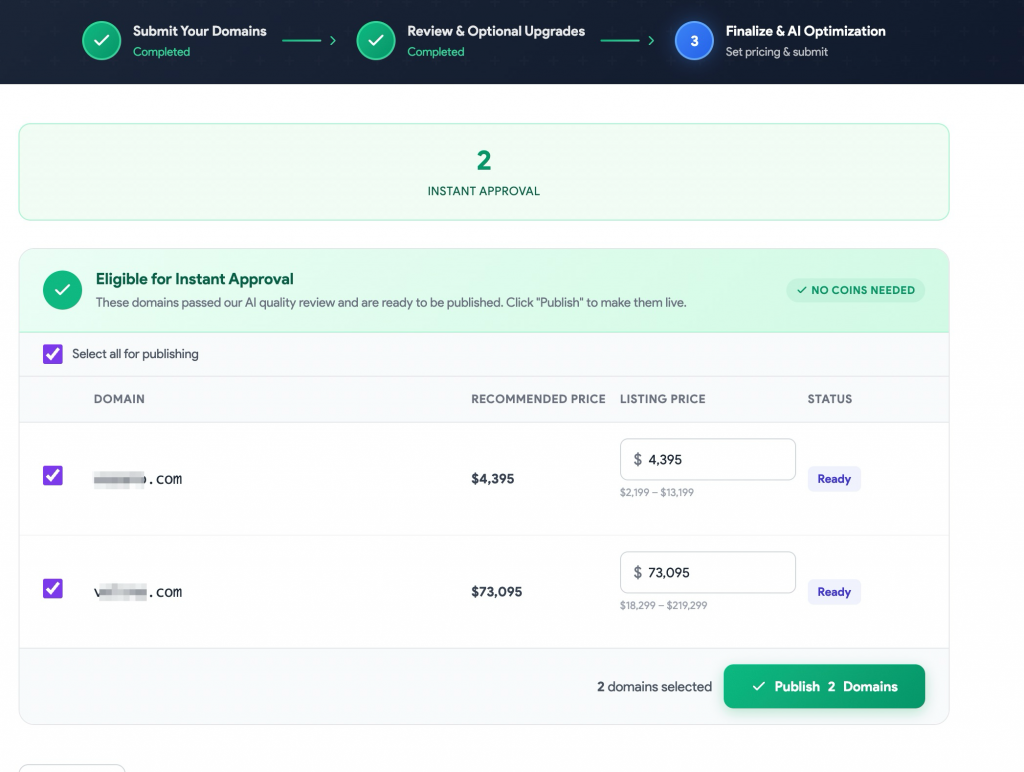Click the Instant Approval count summary box
1024x772 pixels.
tap(483, 172)
